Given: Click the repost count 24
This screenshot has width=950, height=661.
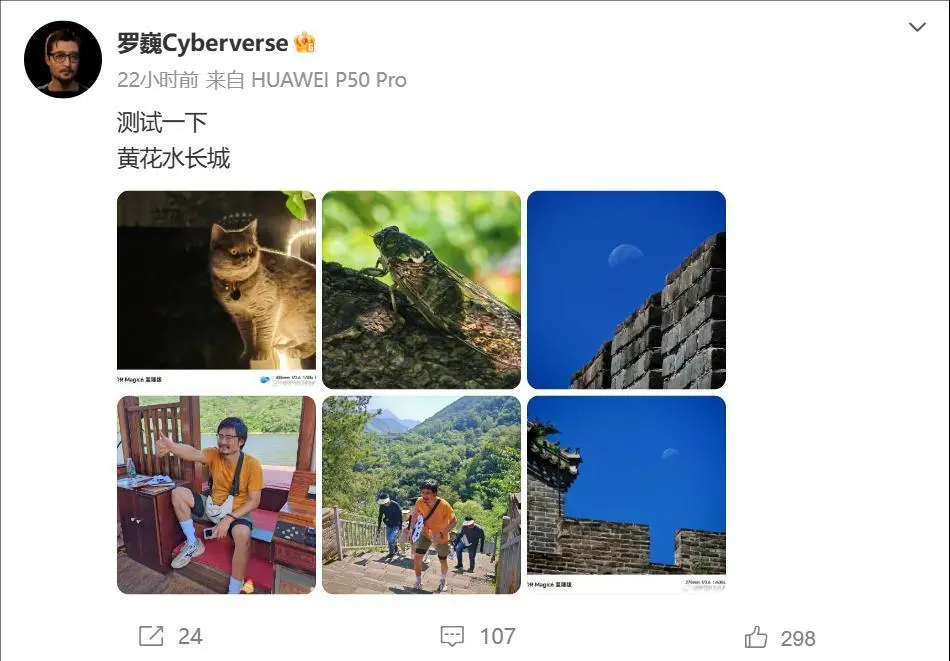Looking at the screenshot, I should tap(190, 636).
